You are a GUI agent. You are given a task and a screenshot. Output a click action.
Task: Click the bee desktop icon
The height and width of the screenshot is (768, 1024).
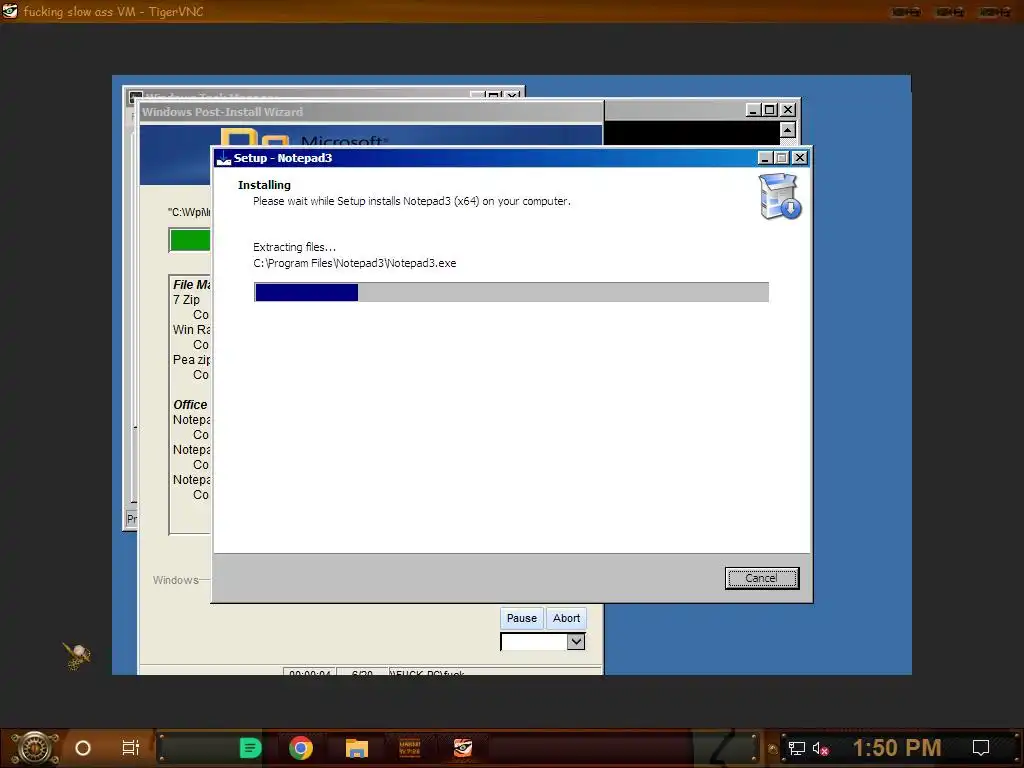click(x=76, y=655)
